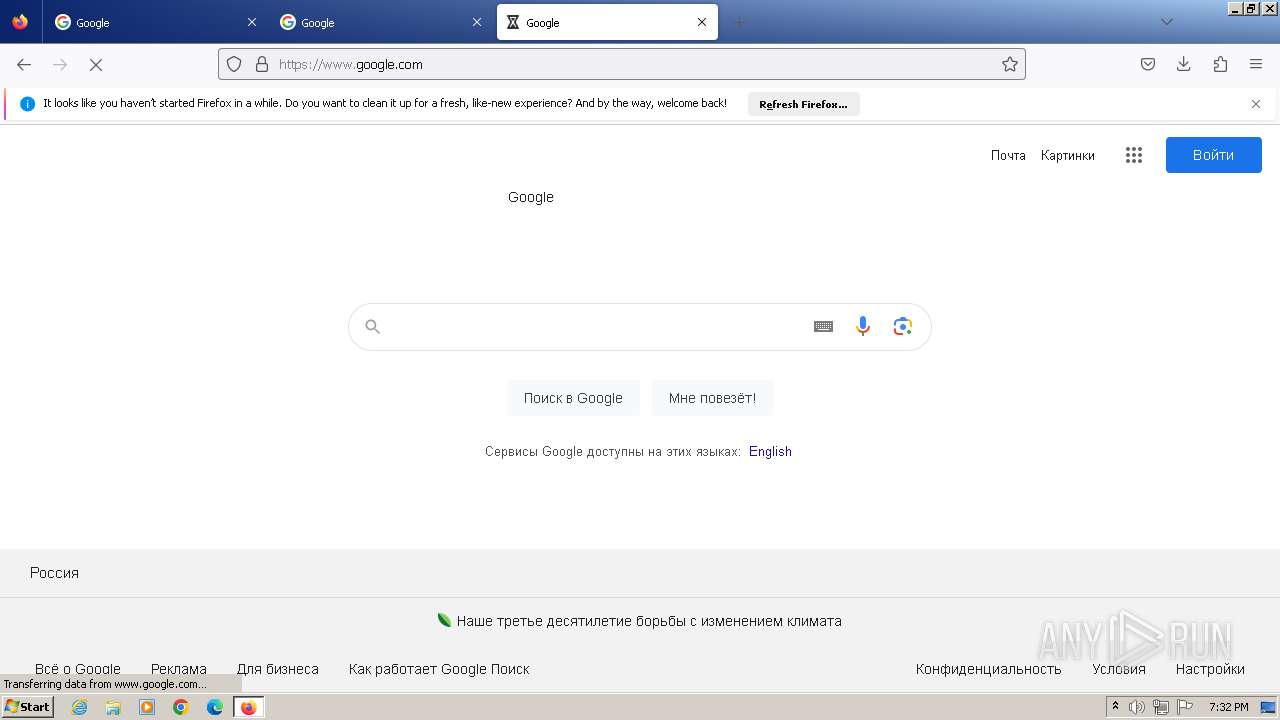
Task: Open the Extensions puzzle icon
Action: (x=1220, y=64)
